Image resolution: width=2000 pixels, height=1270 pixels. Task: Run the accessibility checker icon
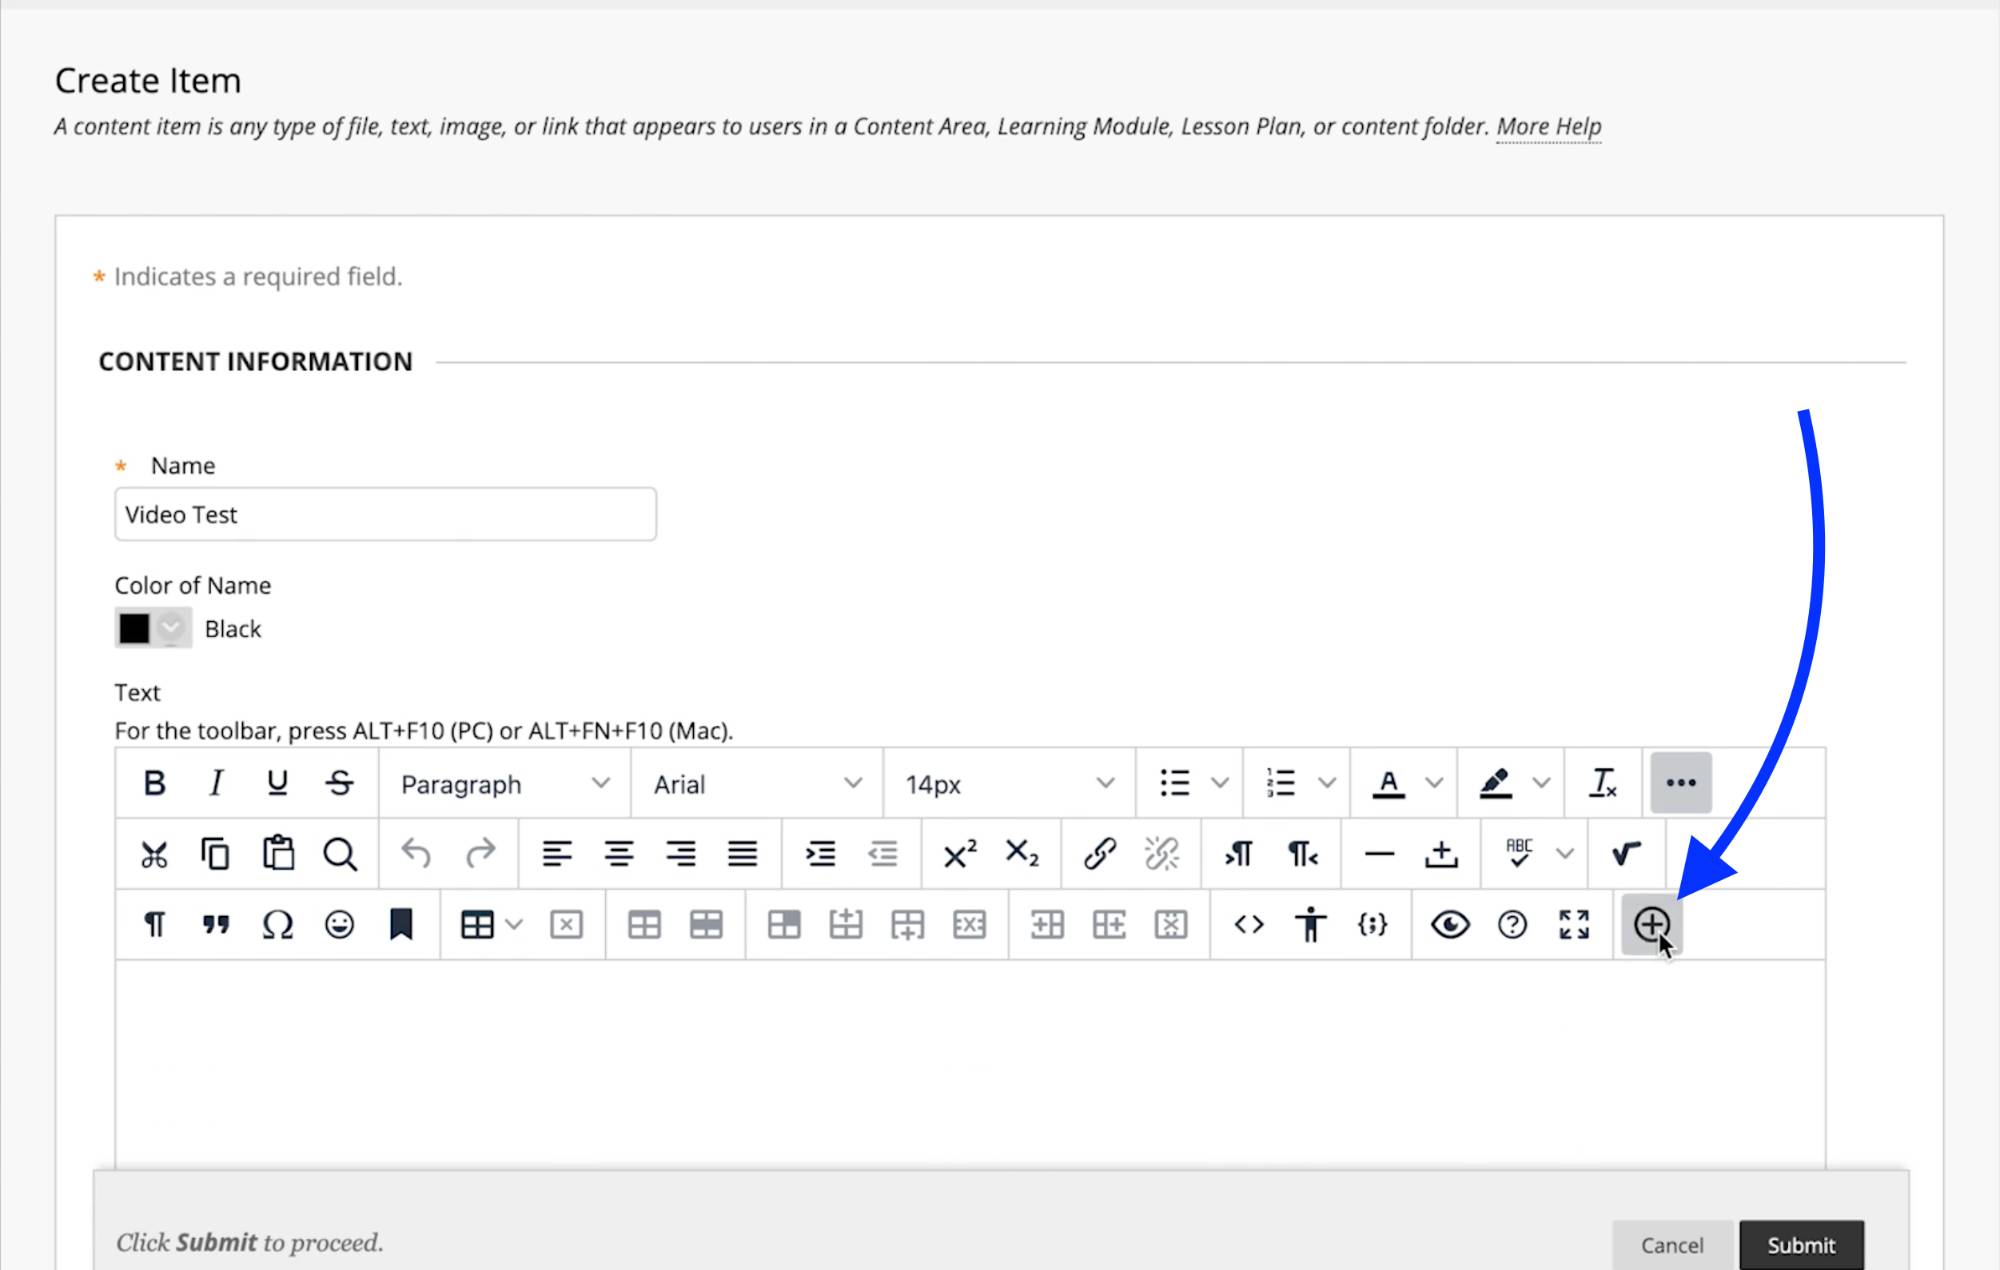tap(1310, 924)
